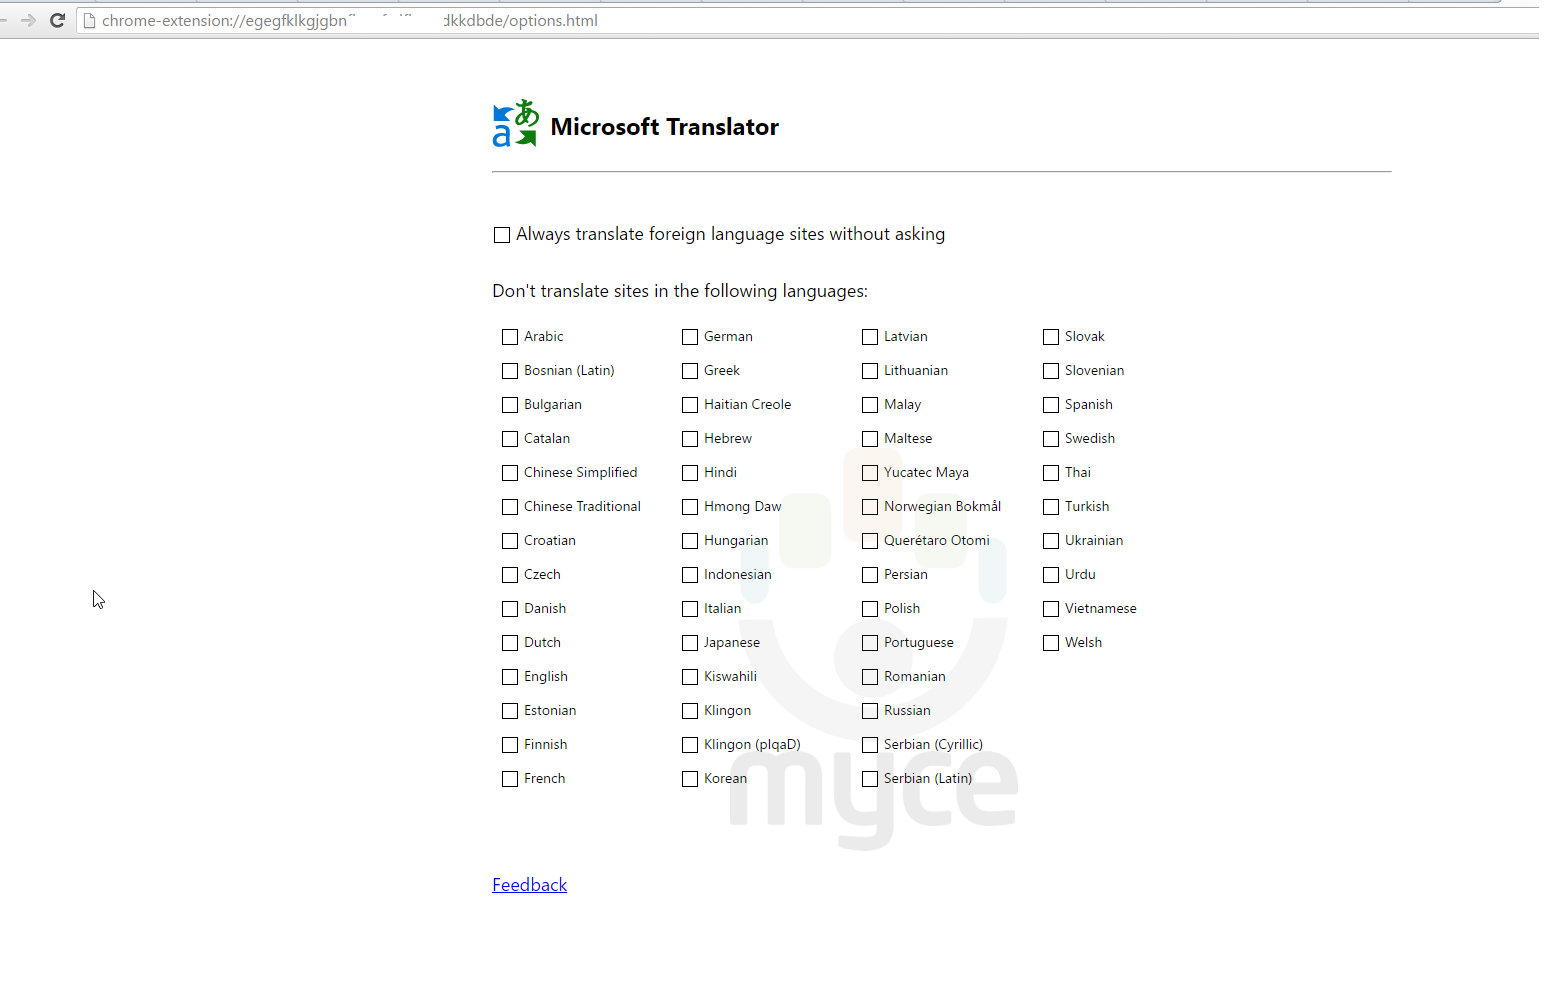1557x1004 pixels.
Task: Check the Vietnamese checkbox
Action: [x=1051, y=609]
